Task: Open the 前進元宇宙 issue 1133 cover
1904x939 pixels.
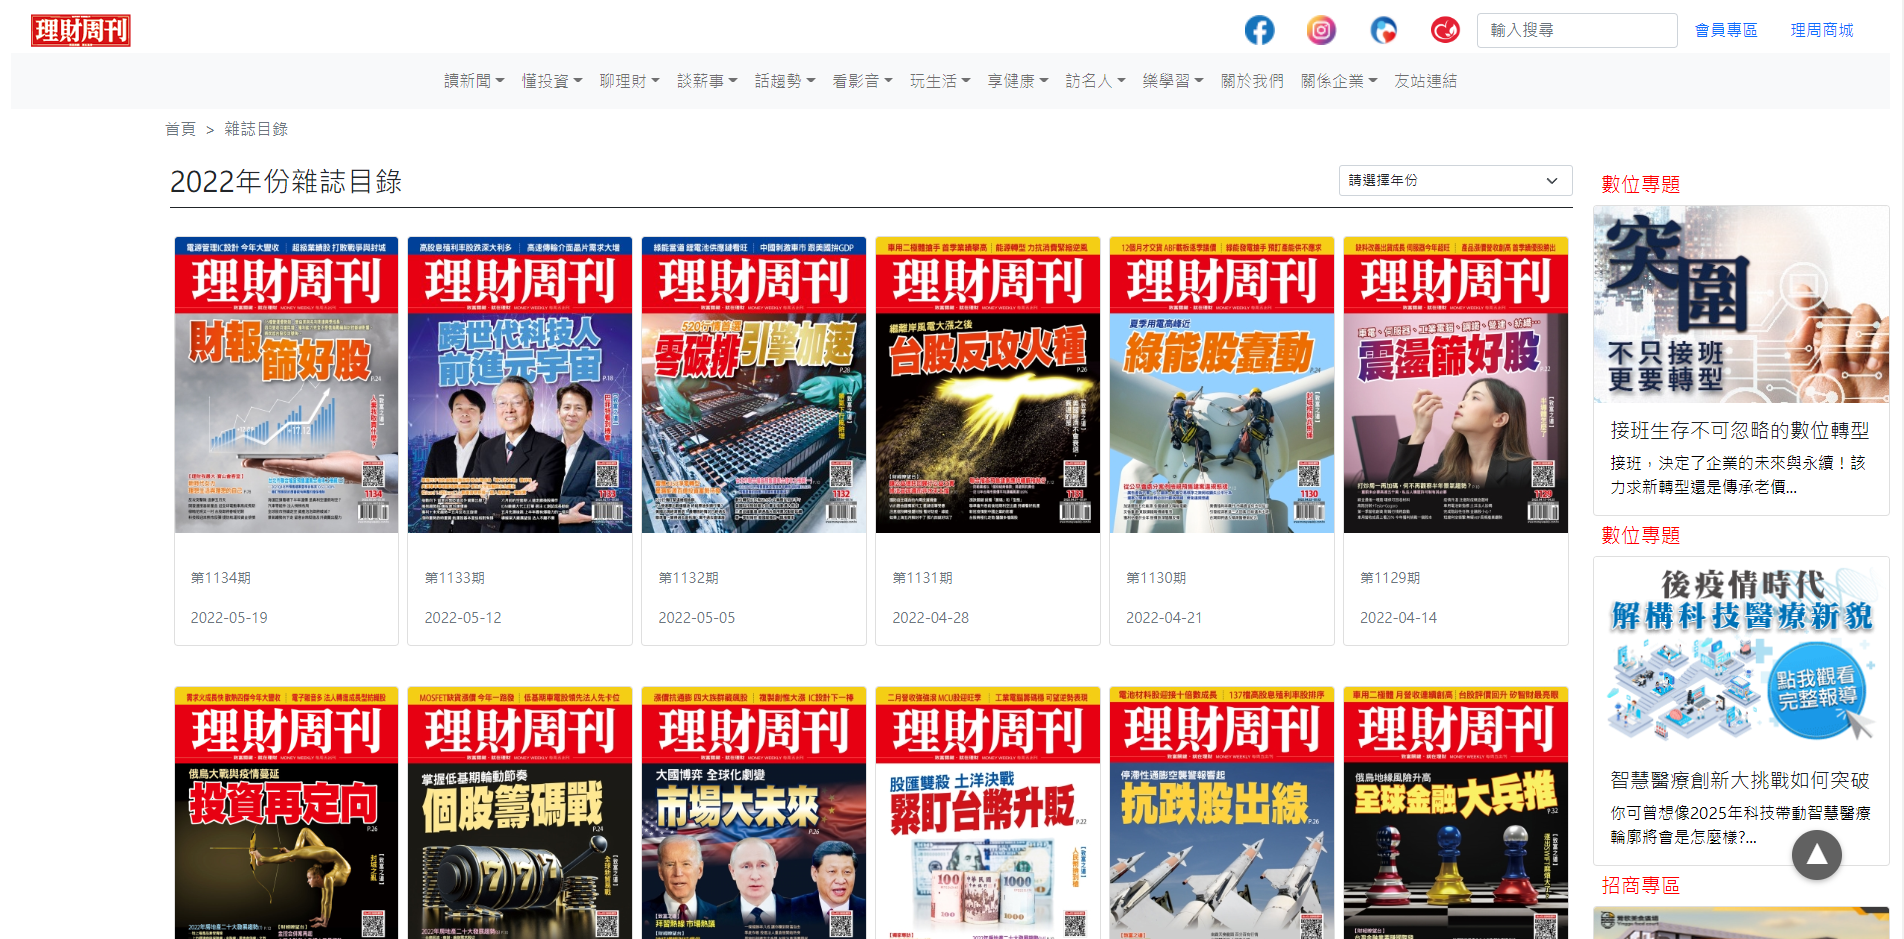Action: (520, 385)
